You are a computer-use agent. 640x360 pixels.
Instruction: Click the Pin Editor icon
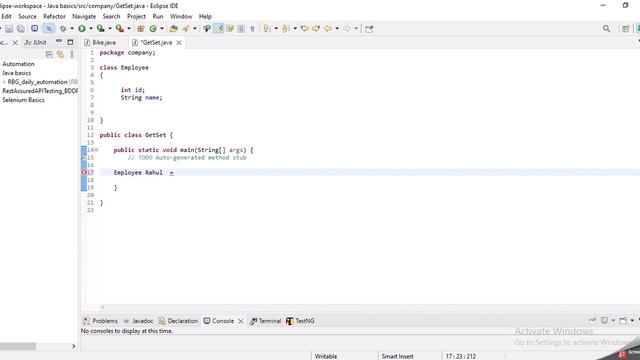[x=369, y=29]
